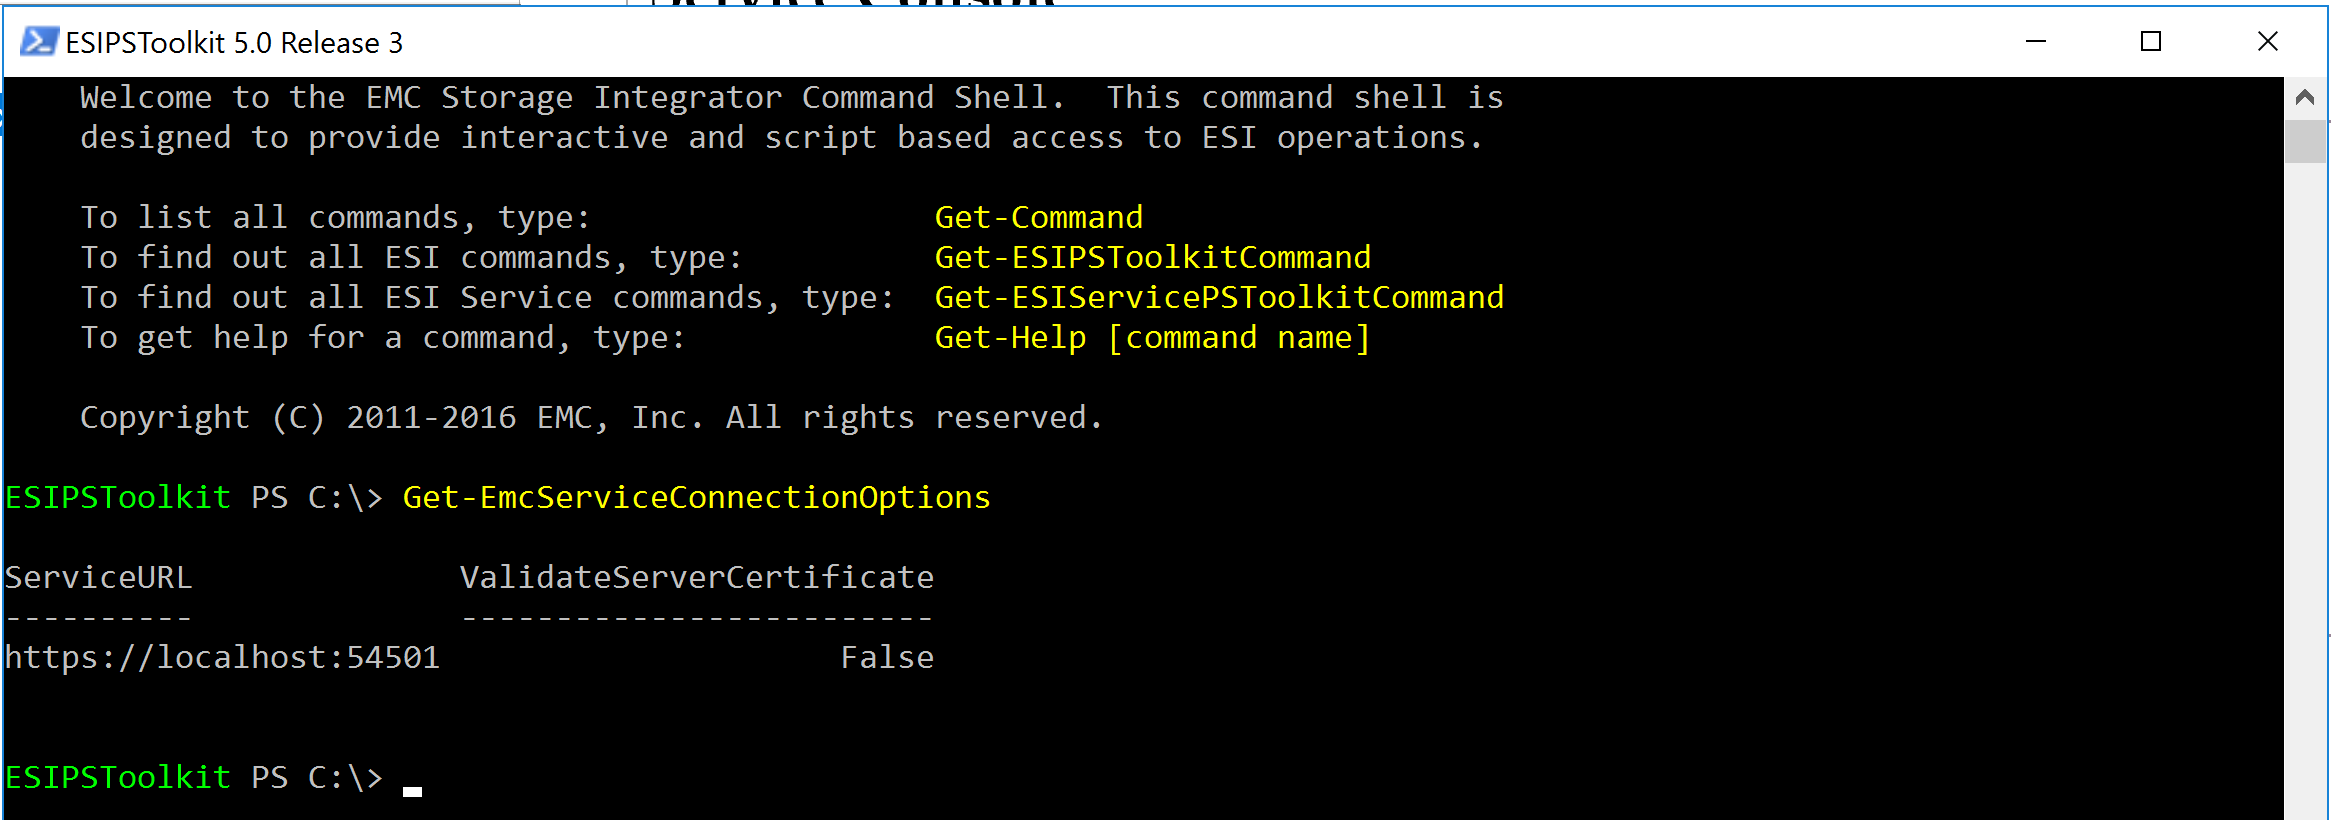Click the https://localhost:54501 URL
This screenshot has height=820, width=2331.
coord(222,657)
